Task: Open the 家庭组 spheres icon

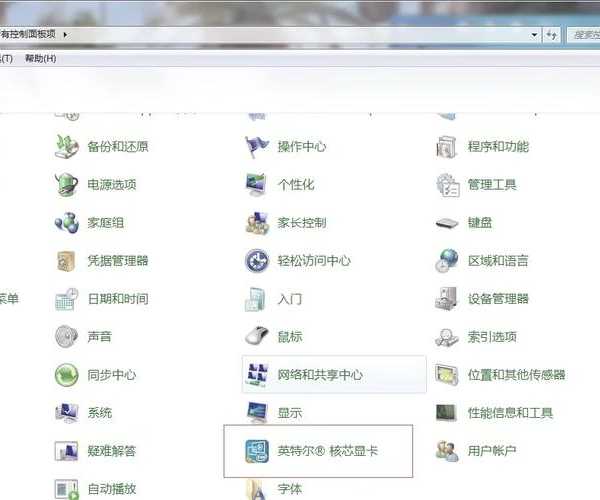Action: pyautogui.click(x=67, y=223)
